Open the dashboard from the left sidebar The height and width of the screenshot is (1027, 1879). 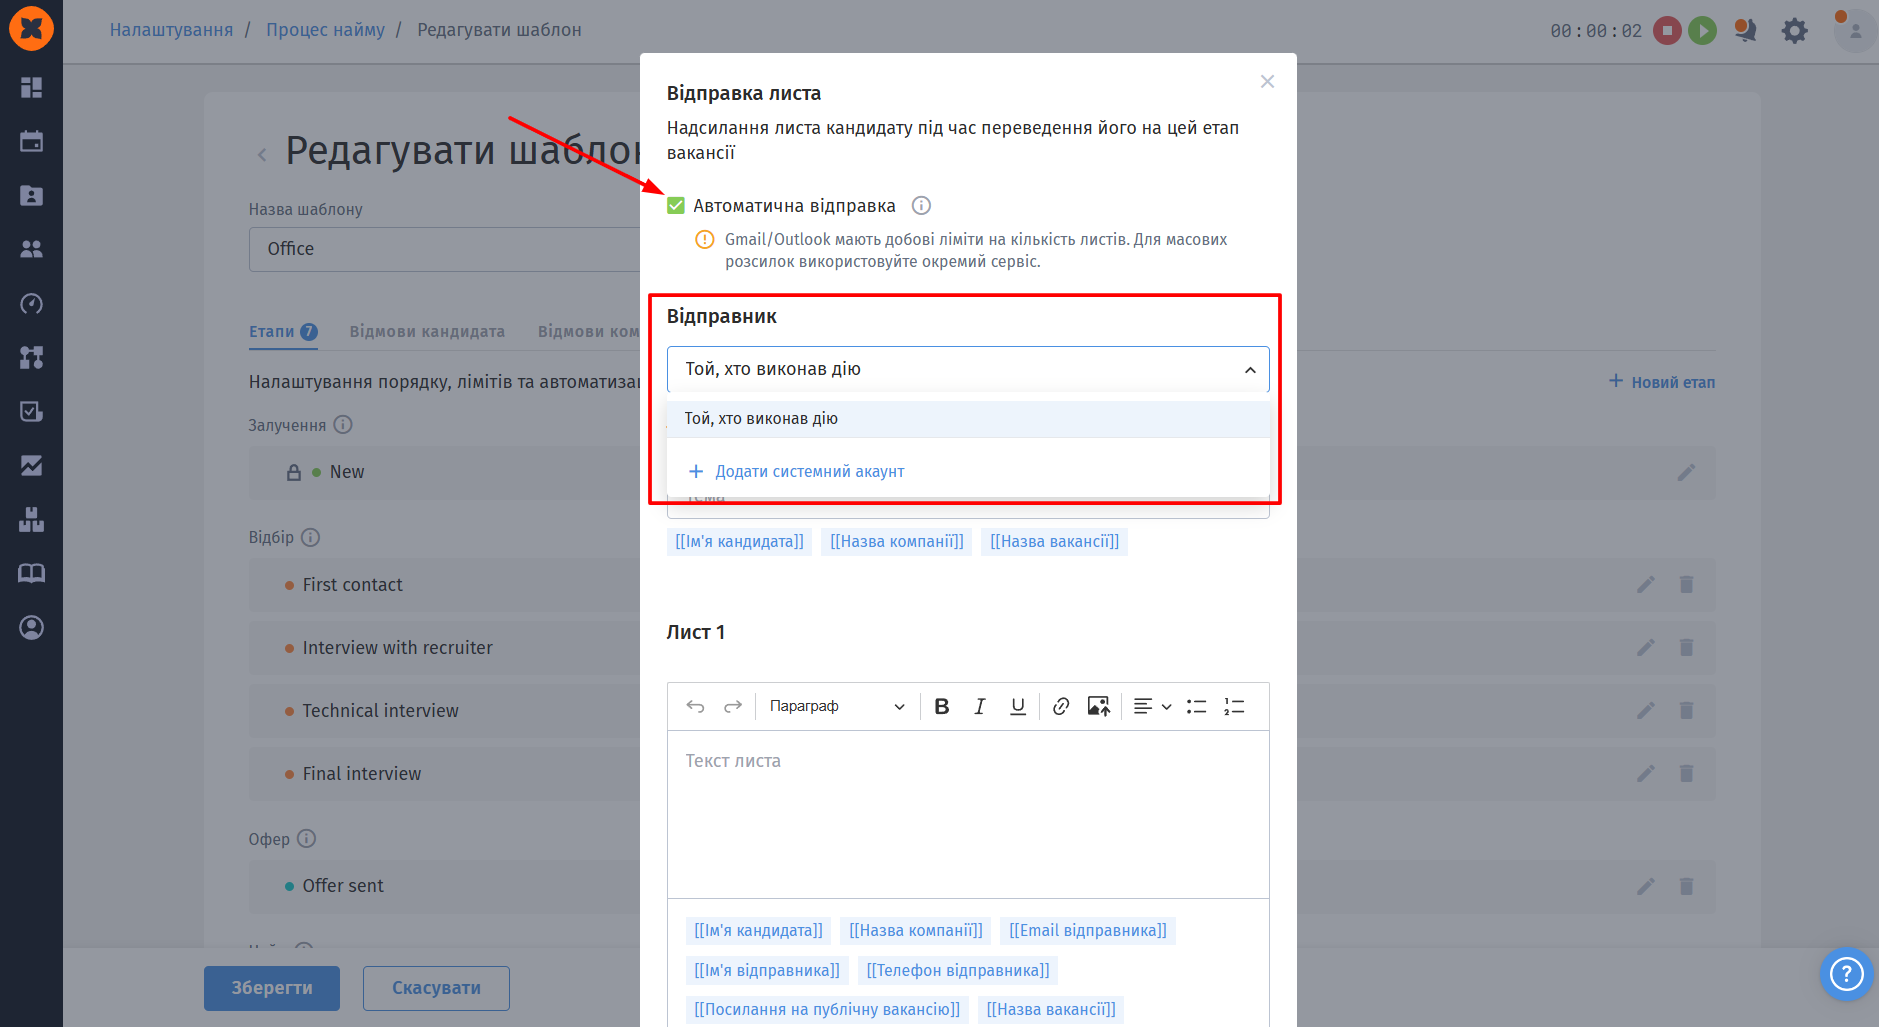(x=31, y=88)
